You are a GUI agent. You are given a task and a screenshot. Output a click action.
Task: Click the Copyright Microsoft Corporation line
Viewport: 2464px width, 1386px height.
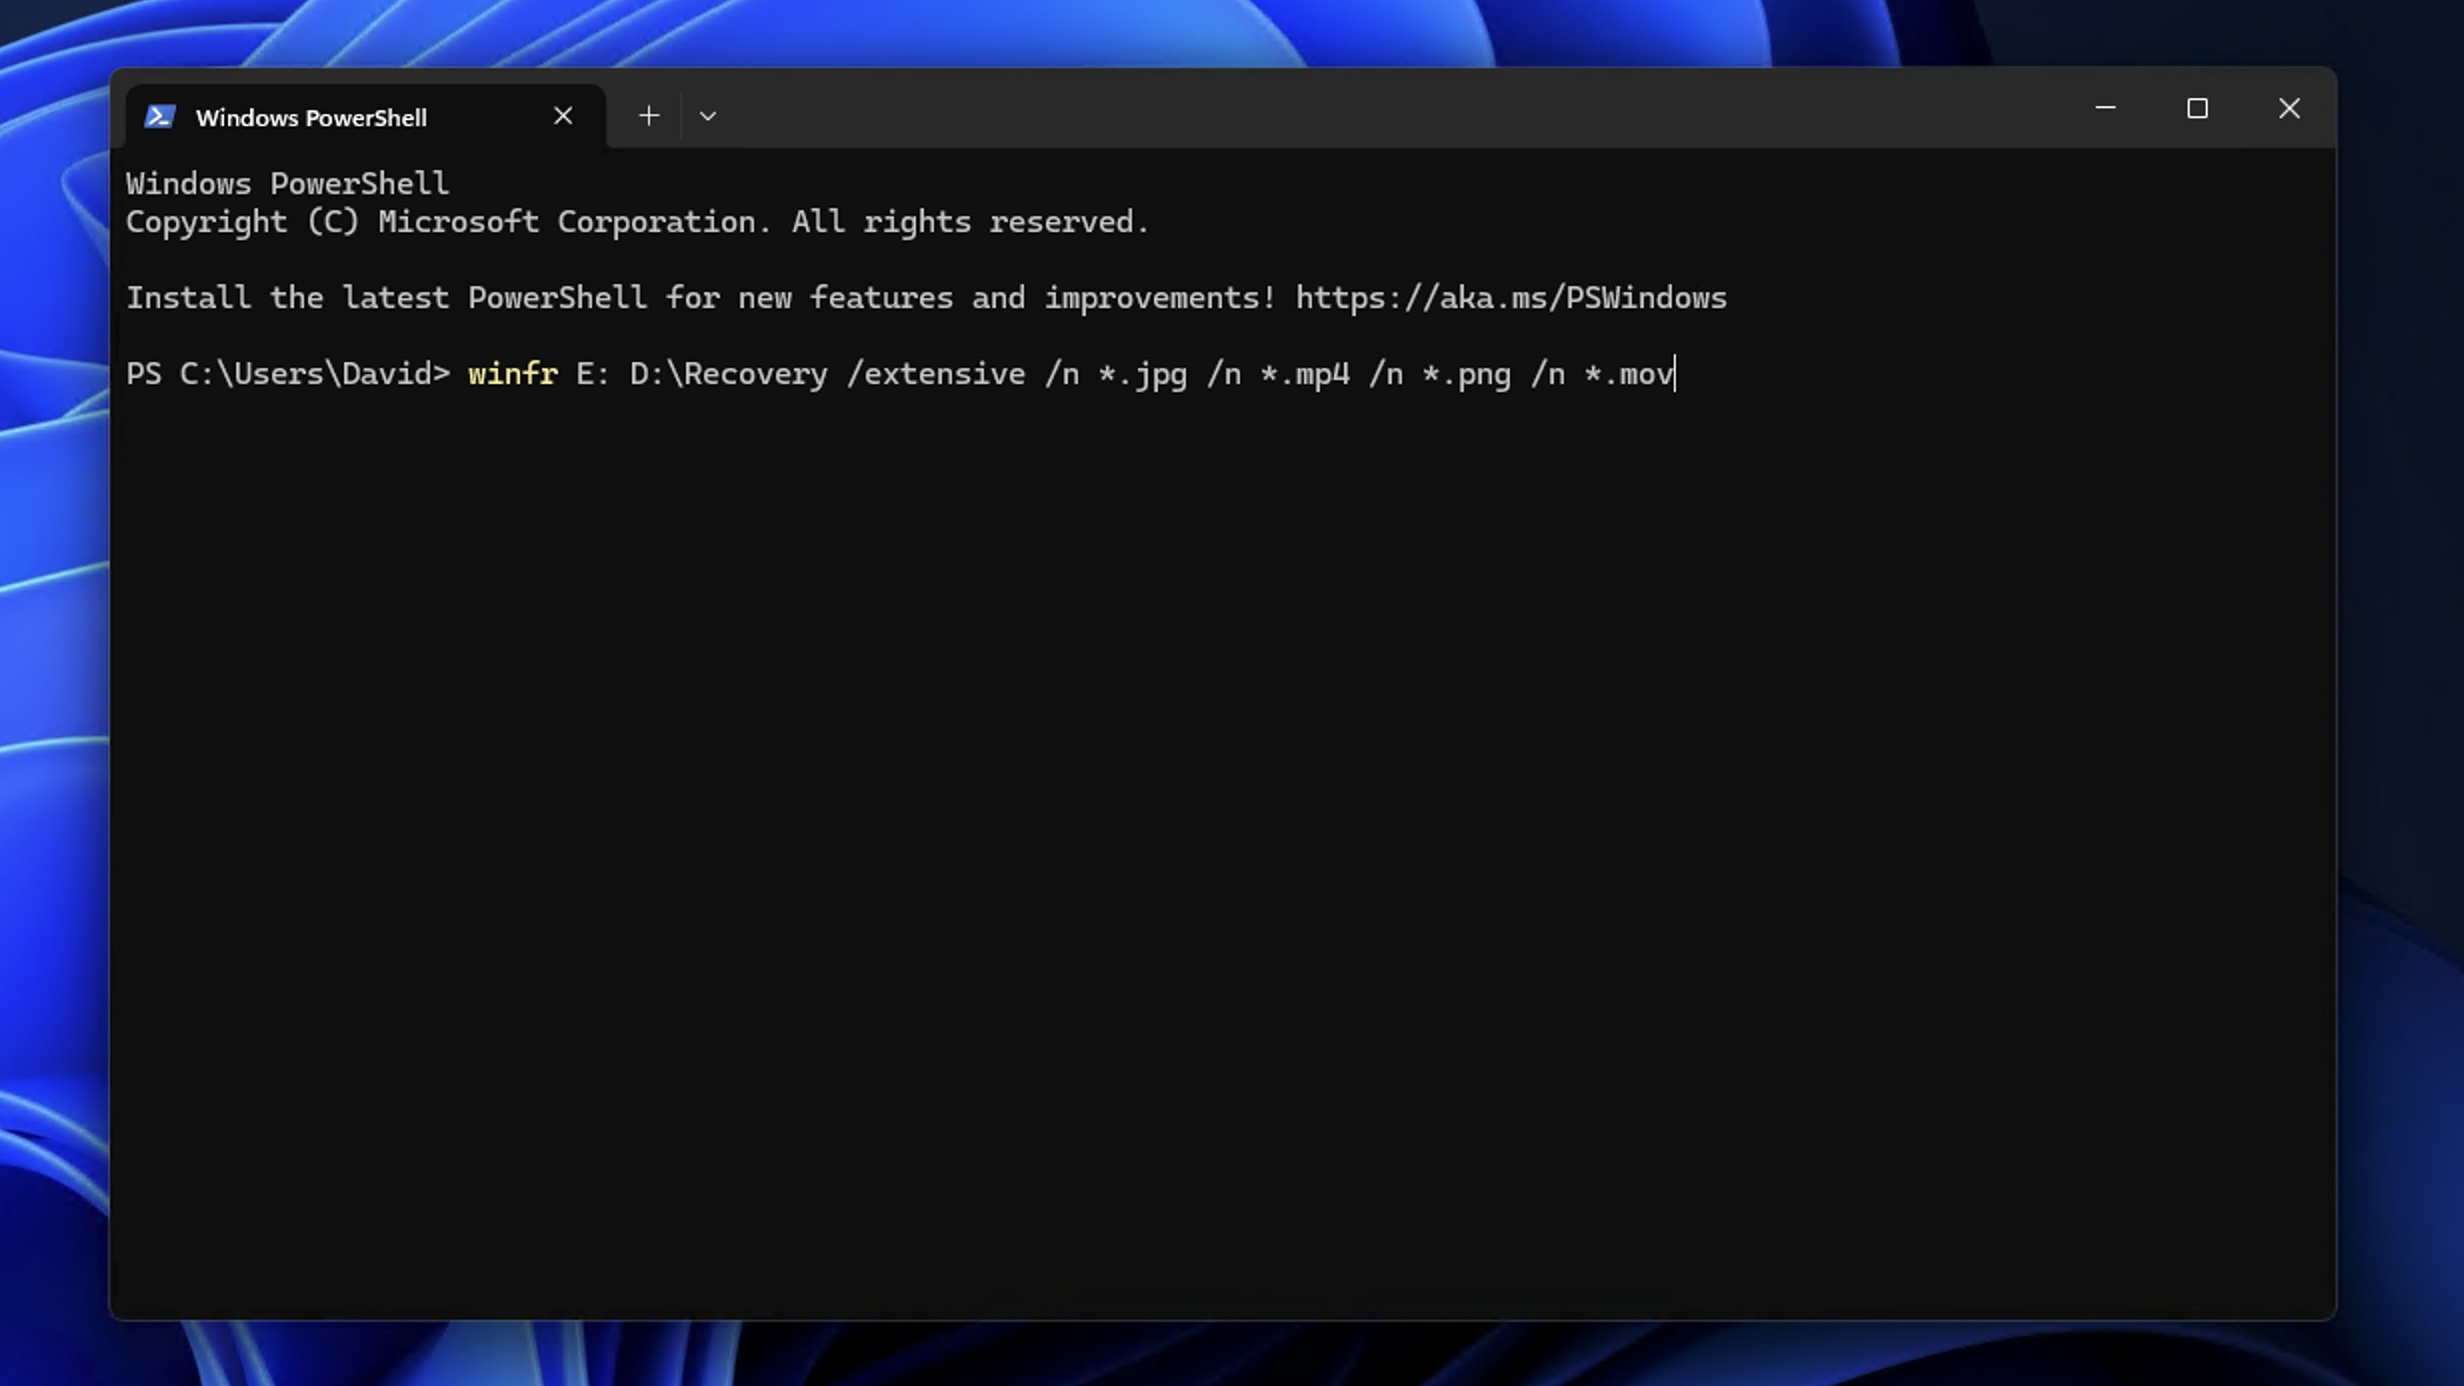tap(637, 222)
